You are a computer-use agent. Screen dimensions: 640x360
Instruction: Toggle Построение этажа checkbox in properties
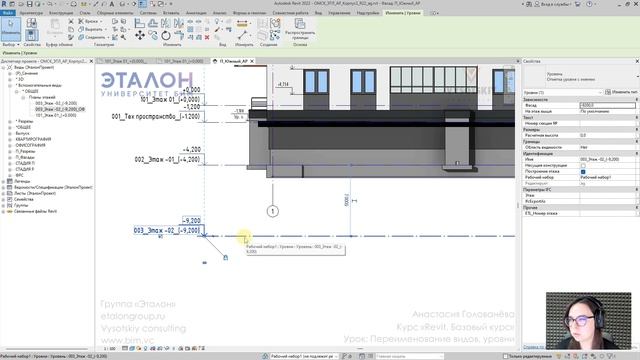point(583,171)
